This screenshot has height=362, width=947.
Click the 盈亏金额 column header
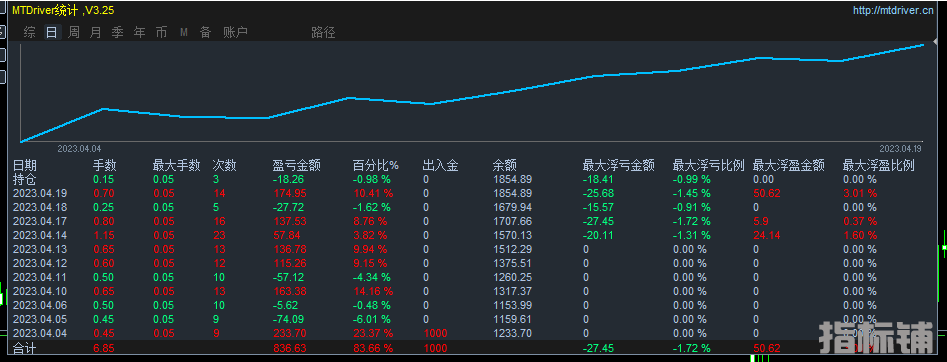click(x=297, y=166)
